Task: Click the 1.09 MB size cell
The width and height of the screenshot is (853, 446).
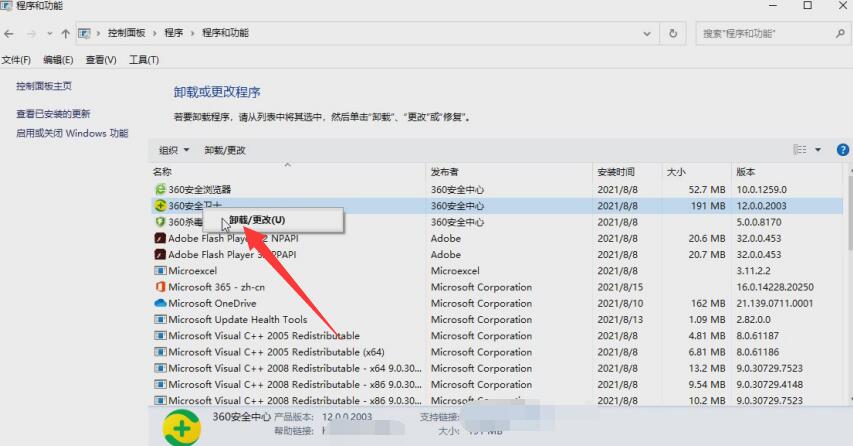Action: pos(707,319)
